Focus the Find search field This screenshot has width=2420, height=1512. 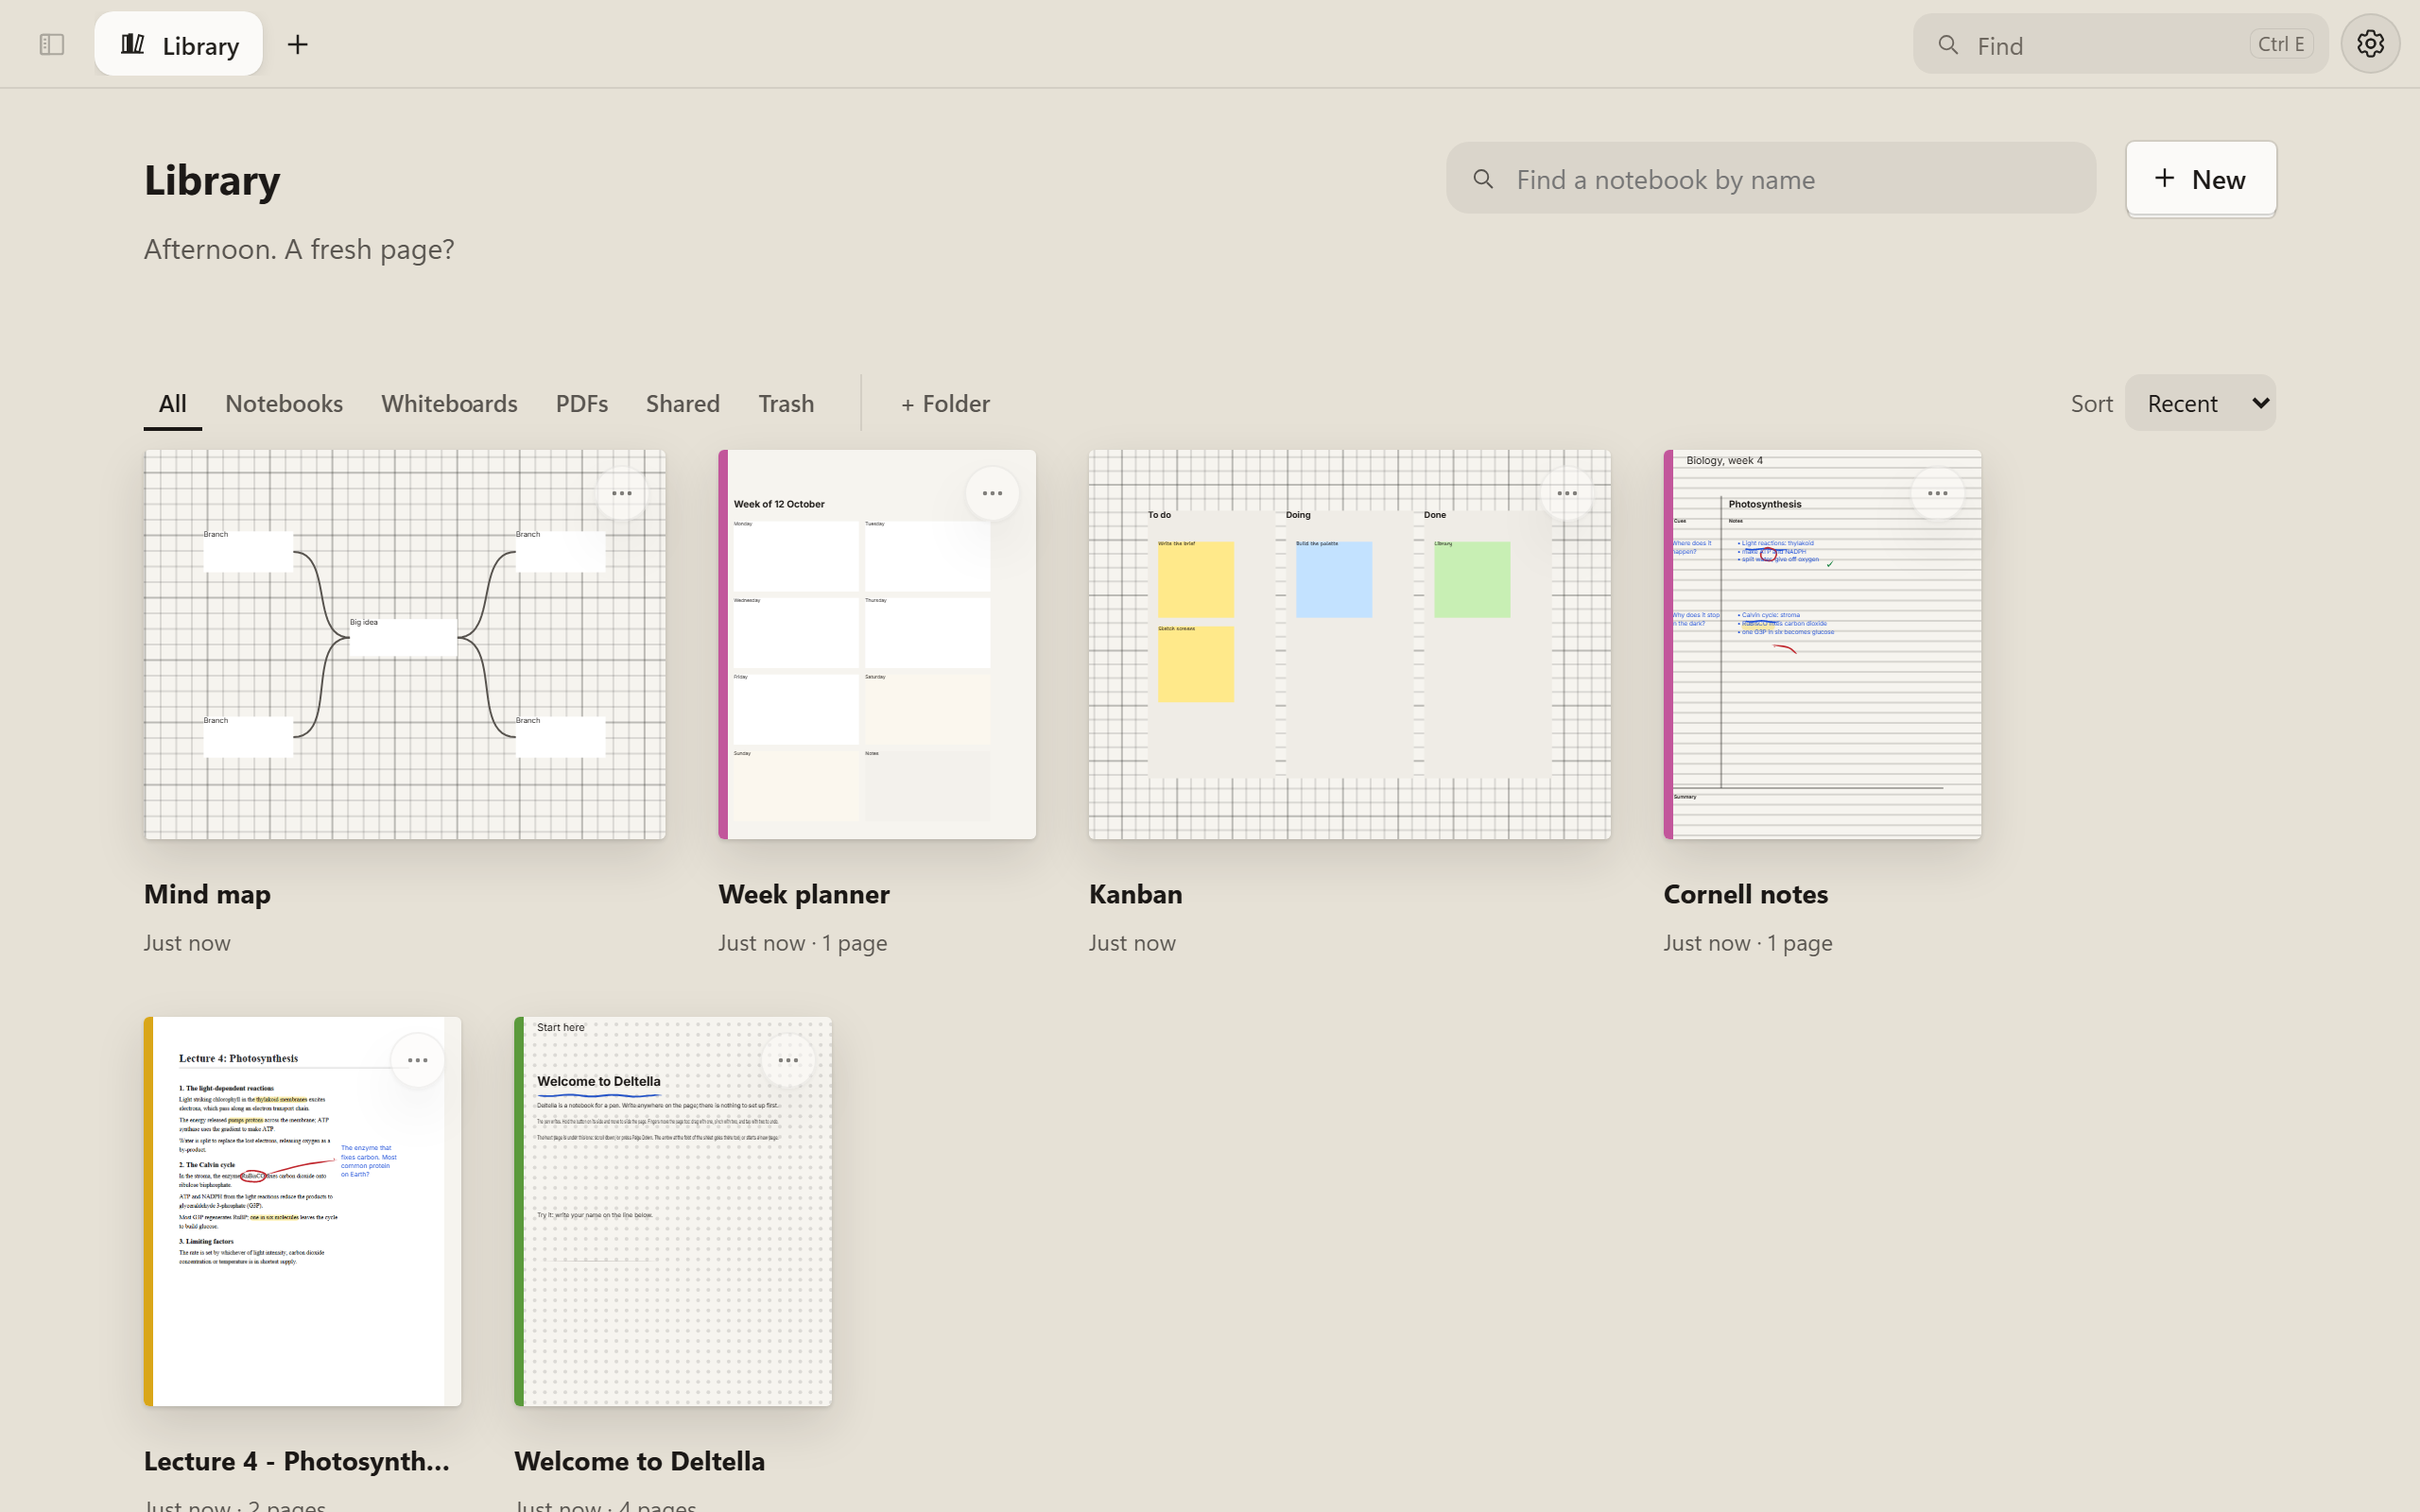2120,44
